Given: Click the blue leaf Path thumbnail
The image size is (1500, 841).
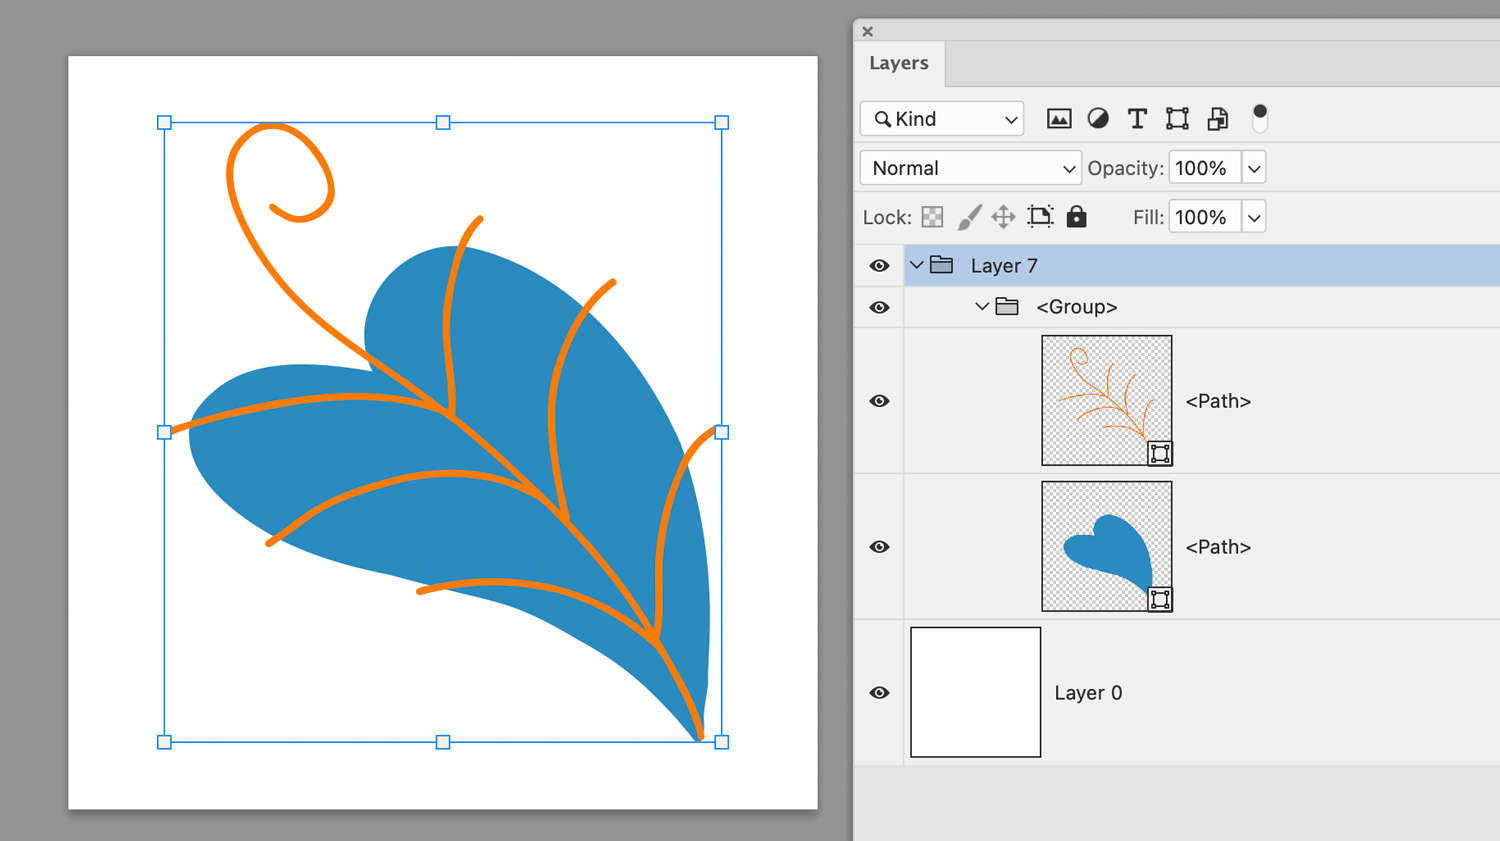Looking at the screenshot, I should coord(1107,546).
